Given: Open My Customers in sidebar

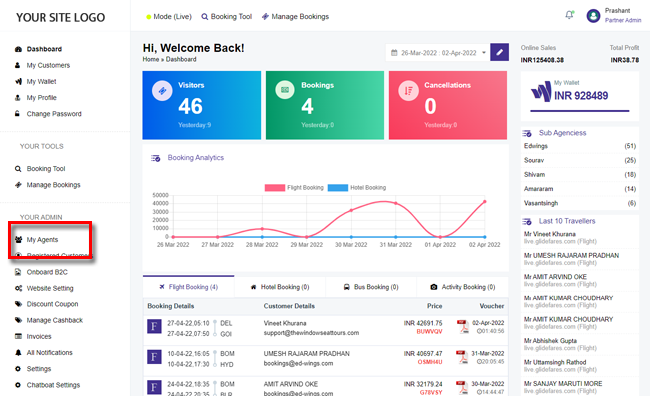Looking at the screenshot, I should coord(48,65).
